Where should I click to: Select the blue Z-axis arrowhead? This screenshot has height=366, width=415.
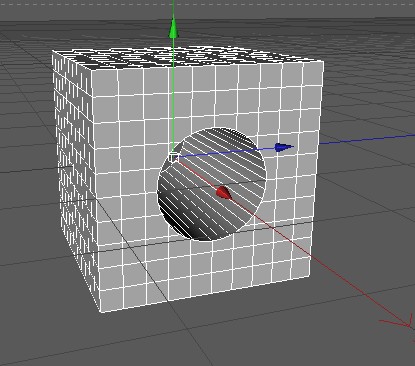tap(284, 147)
